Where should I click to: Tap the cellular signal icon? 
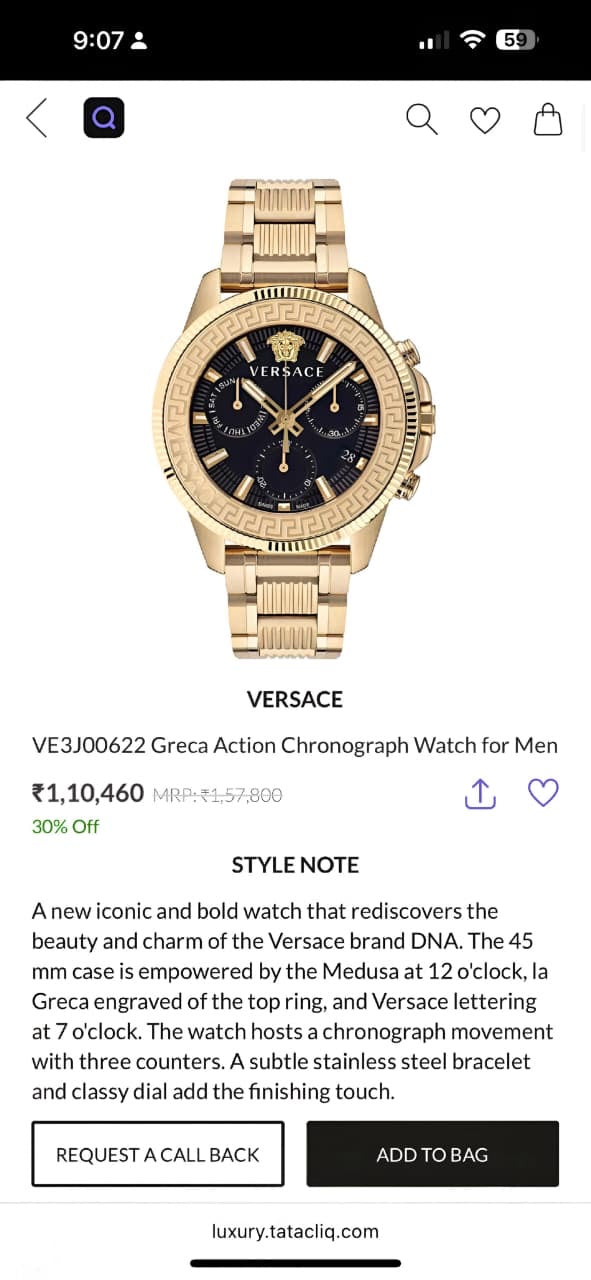(434, 41)
